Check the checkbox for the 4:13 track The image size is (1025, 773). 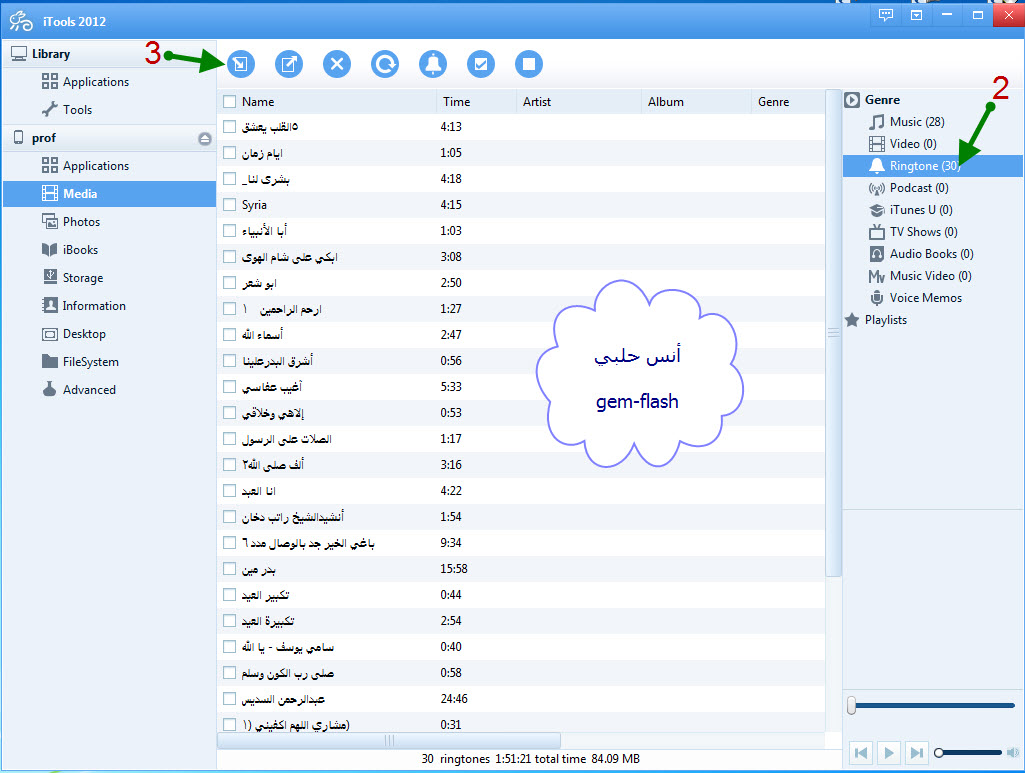click(229, 127)
